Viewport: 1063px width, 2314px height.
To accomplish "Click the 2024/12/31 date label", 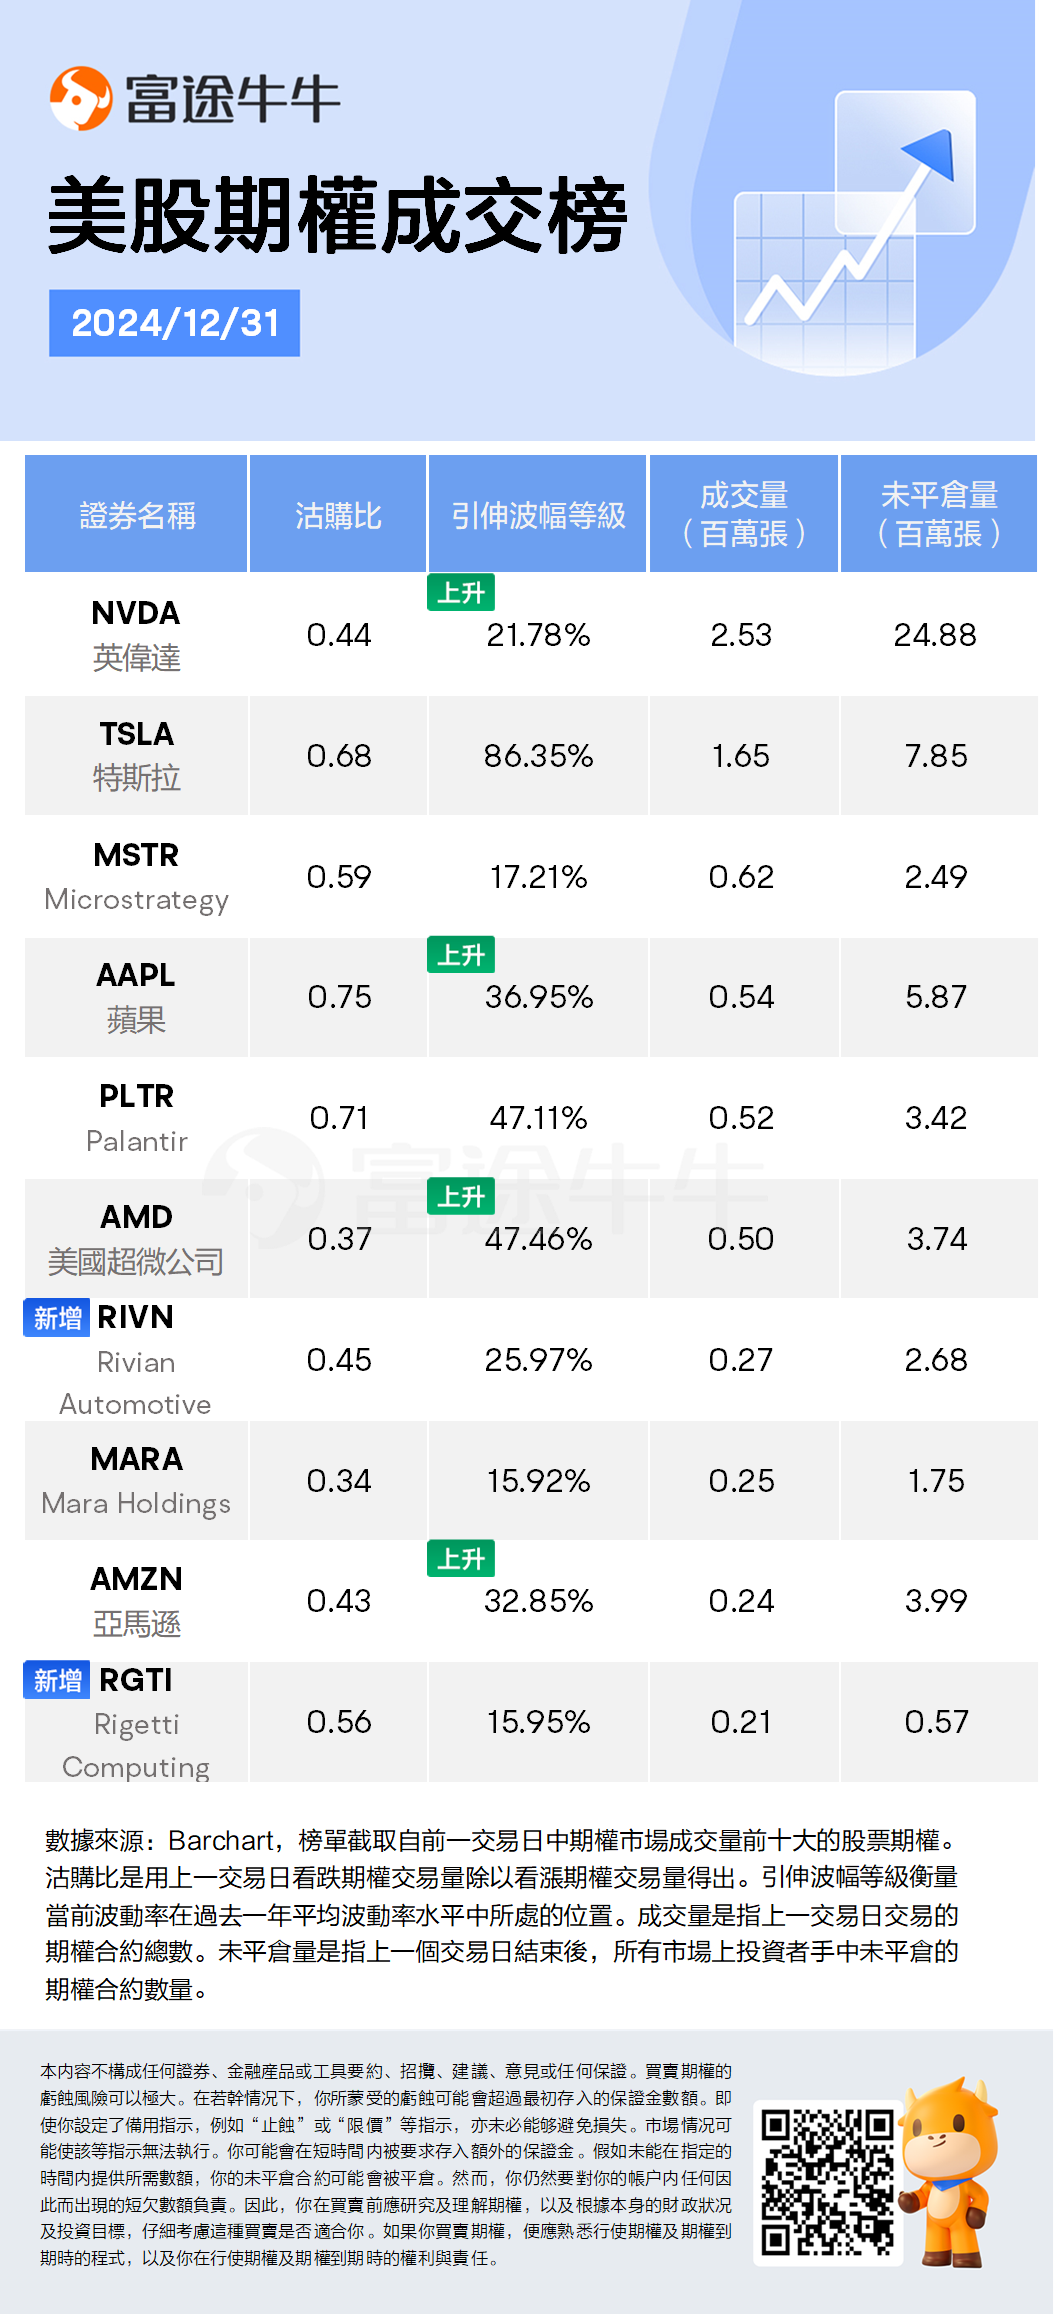I will tap(175, 323).
